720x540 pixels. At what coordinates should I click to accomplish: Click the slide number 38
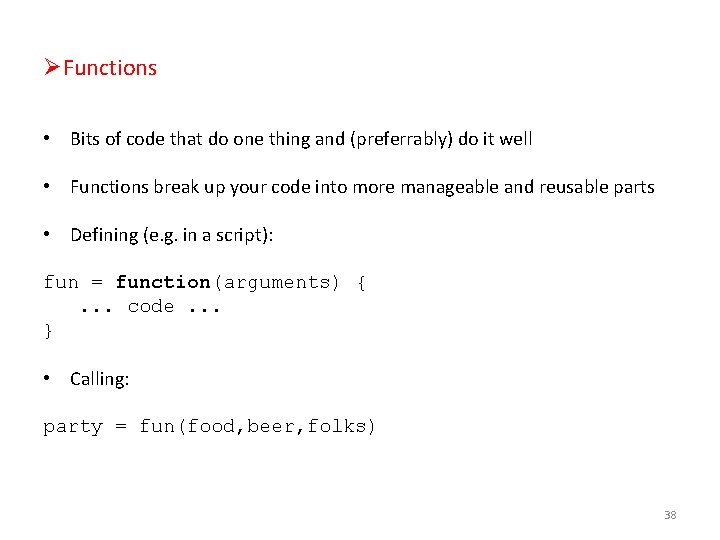[x=670, y=515]
